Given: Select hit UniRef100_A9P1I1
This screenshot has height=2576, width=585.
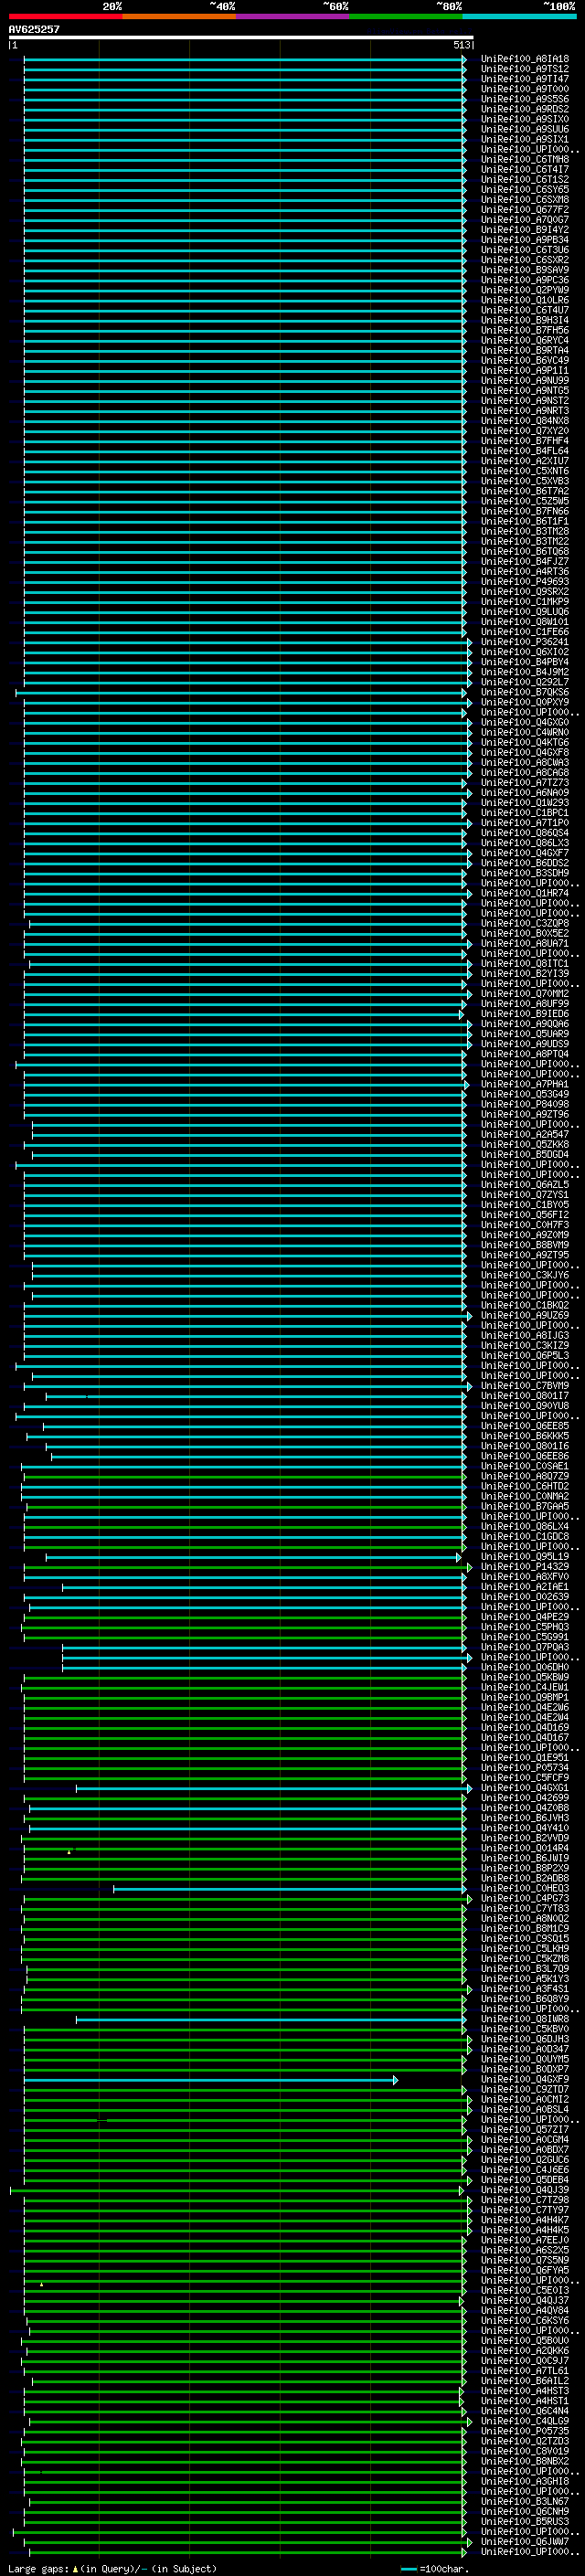Looking at the screenshot, I should coord(525,371).
